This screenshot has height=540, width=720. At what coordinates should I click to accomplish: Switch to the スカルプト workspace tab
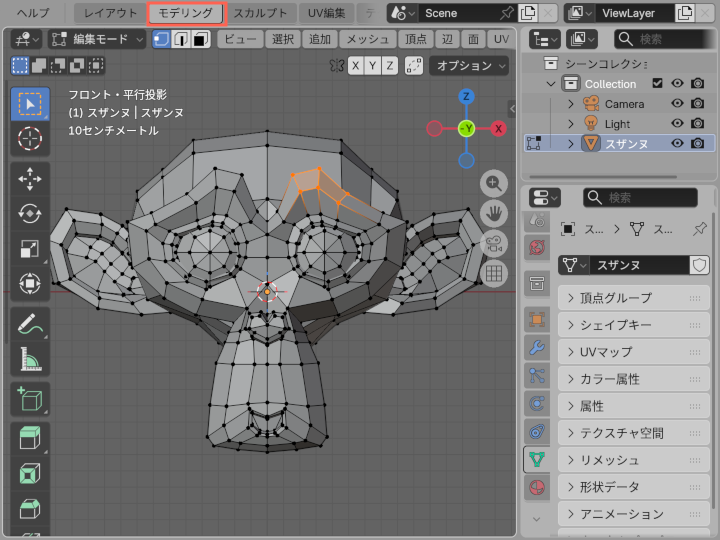(260, 13)
